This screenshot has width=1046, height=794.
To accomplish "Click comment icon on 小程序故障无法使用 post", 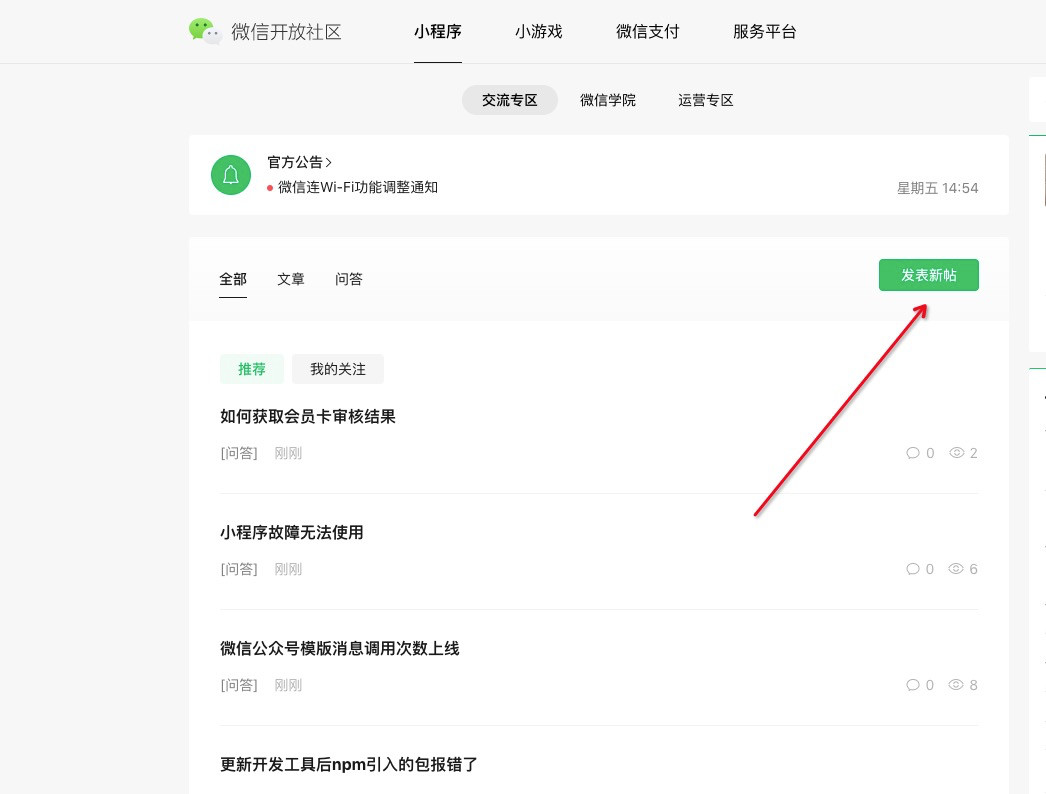I will coord(913,569).
